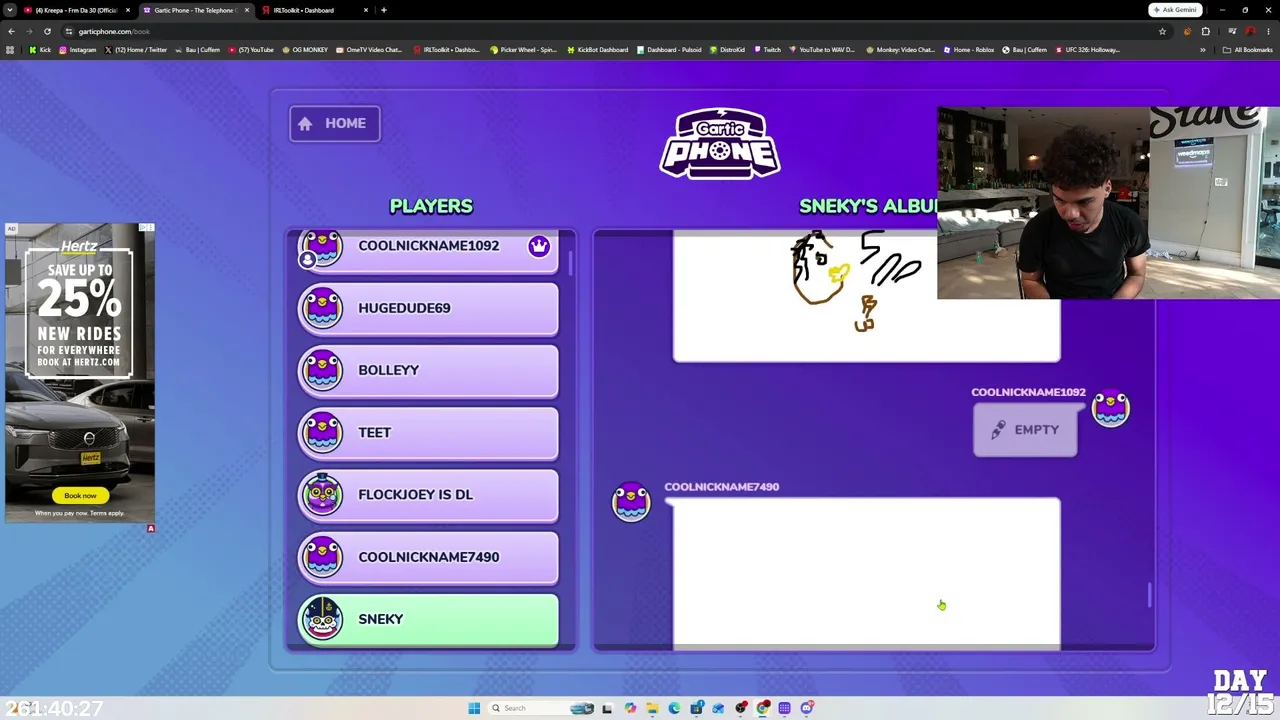Open the Windows Start menu

point(474,708)
